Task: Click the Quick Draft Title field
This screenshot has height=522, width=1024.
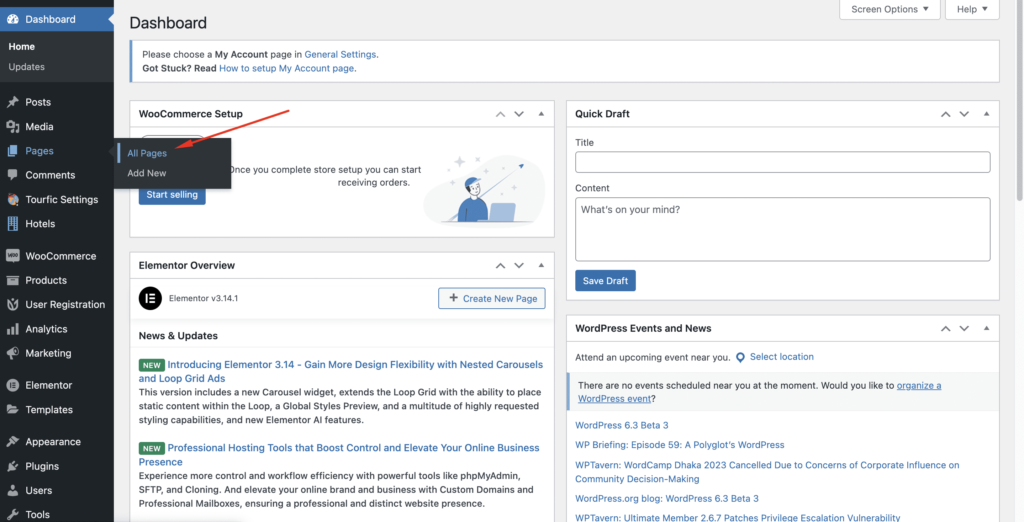Action: pyautogui.click(x=782, y=163)
